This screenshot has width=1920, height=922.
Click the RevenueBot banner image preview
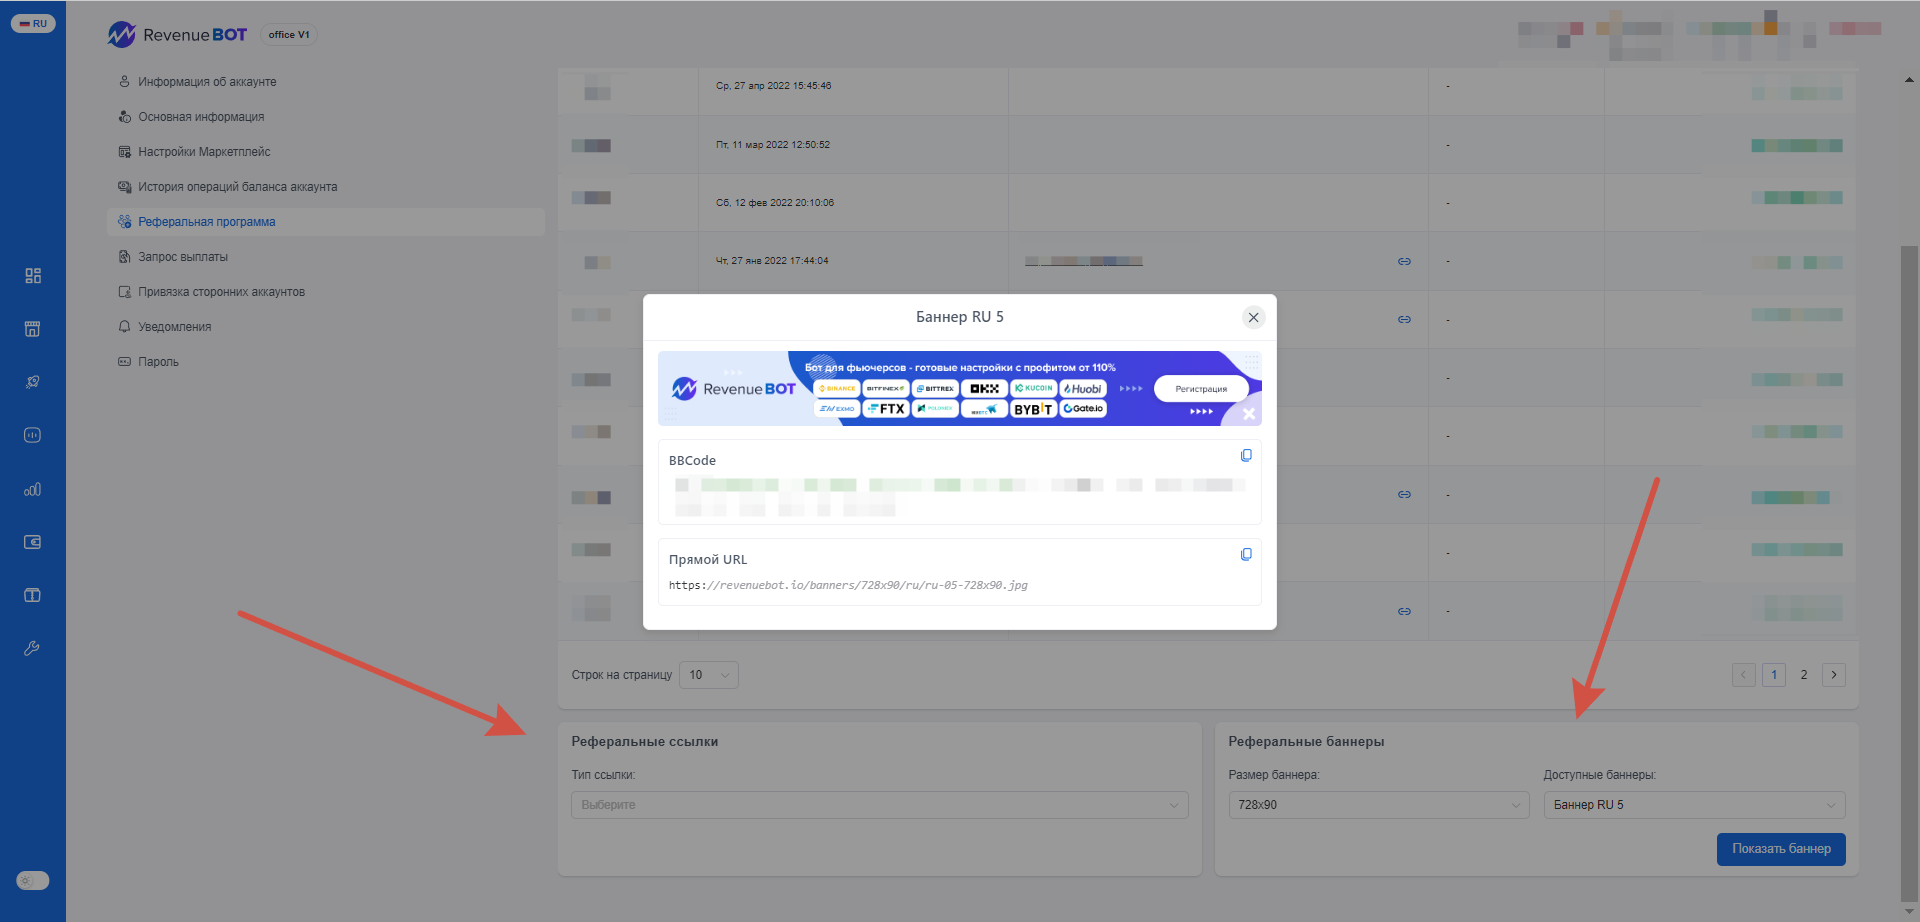pos(960,388)
